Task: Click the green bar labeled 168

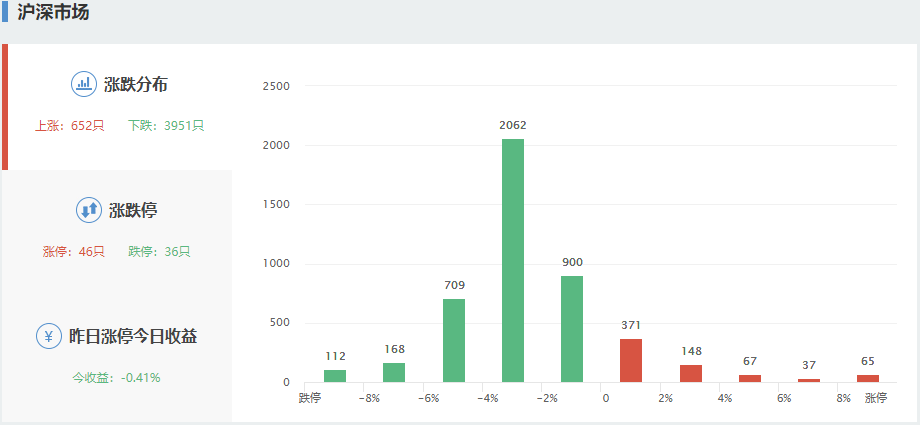Action: [394, 372]
